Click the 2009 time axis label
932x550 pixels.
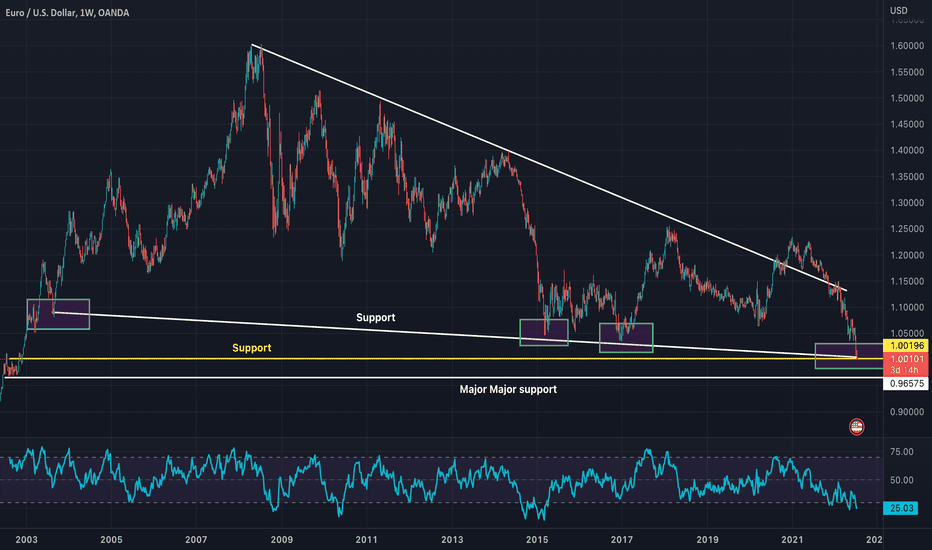tap(282, 540)
